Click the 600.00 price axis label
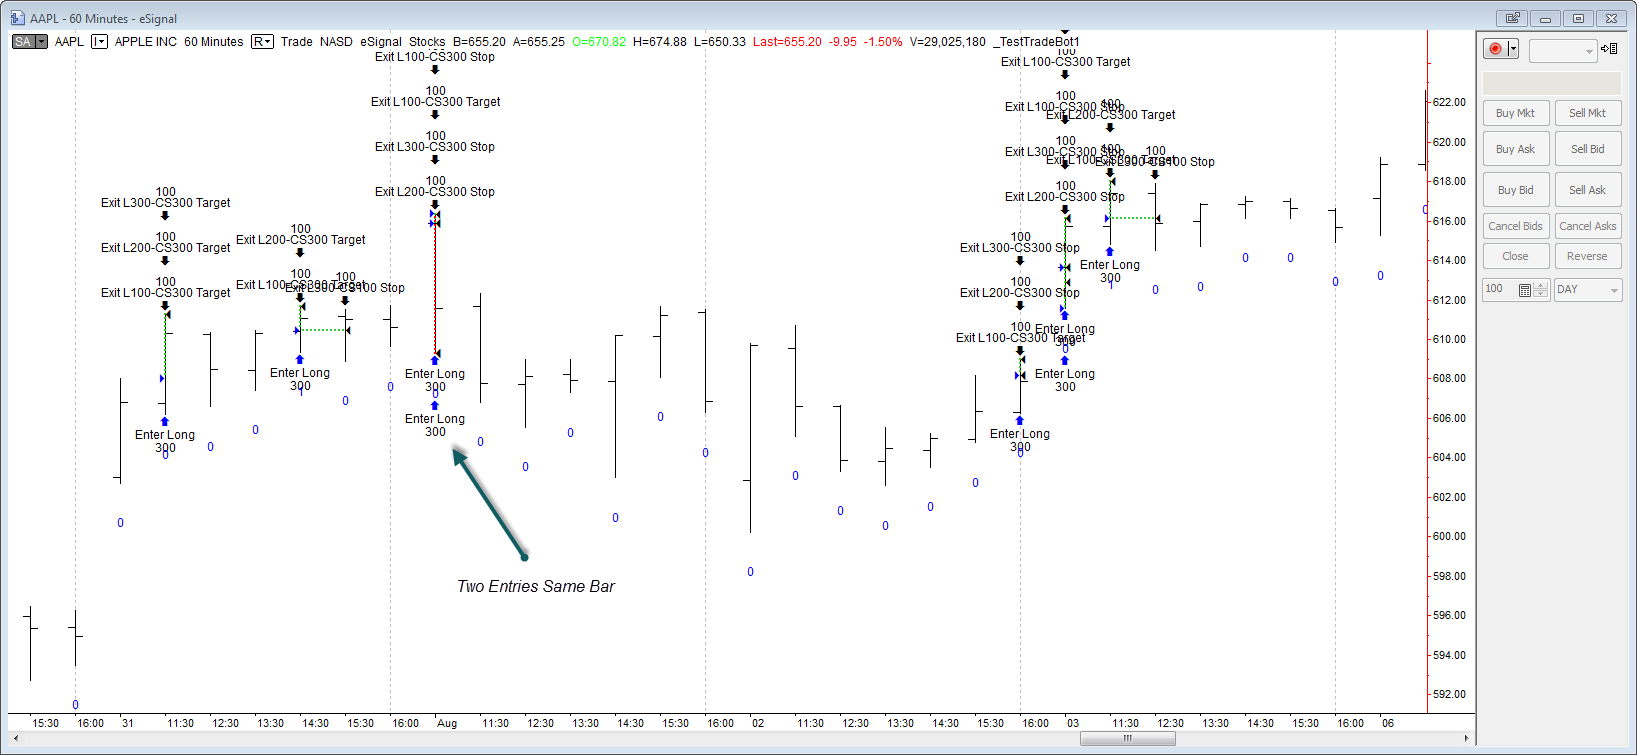The width and height of the screenshot is (1637, 755). pos(1449,536)
